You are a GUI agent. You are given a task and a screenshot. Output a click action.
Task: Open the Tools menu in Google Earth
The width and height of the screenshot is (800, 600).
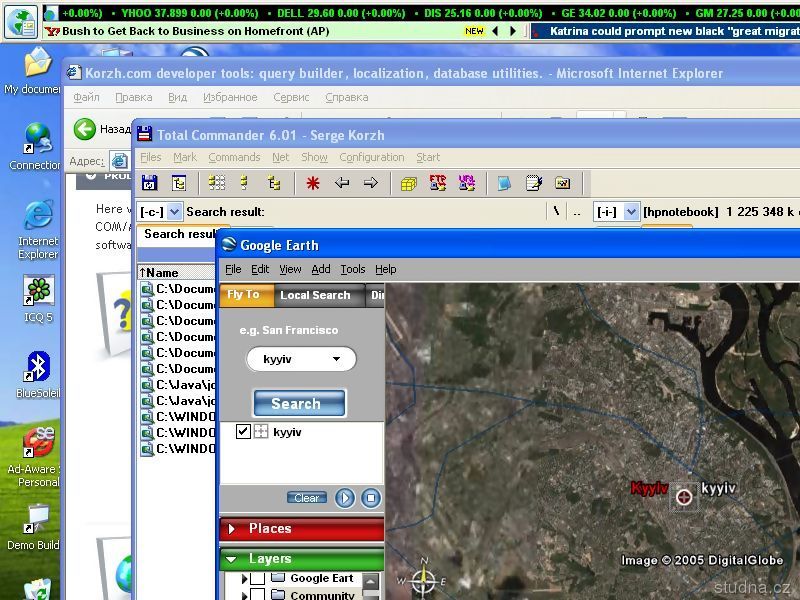point(352,269)
